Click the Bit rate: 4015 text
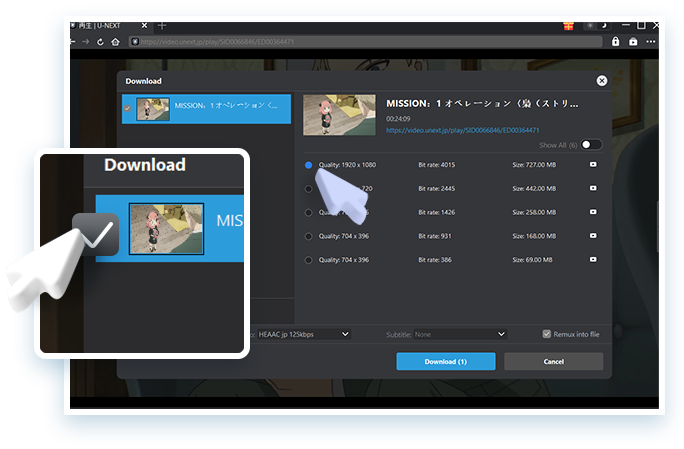 pos(436,165)
